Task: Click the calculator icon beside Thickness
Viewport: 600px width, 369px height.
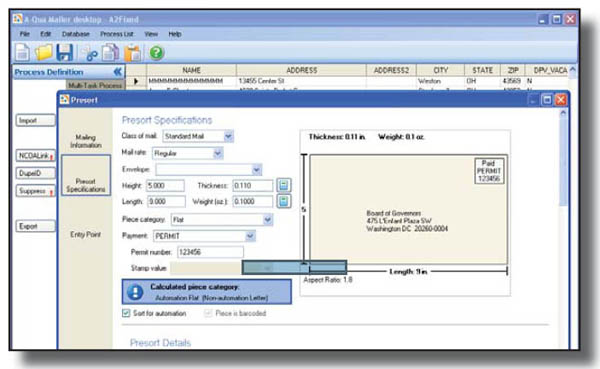Action: pyautogui.click(x=284, y=185)
